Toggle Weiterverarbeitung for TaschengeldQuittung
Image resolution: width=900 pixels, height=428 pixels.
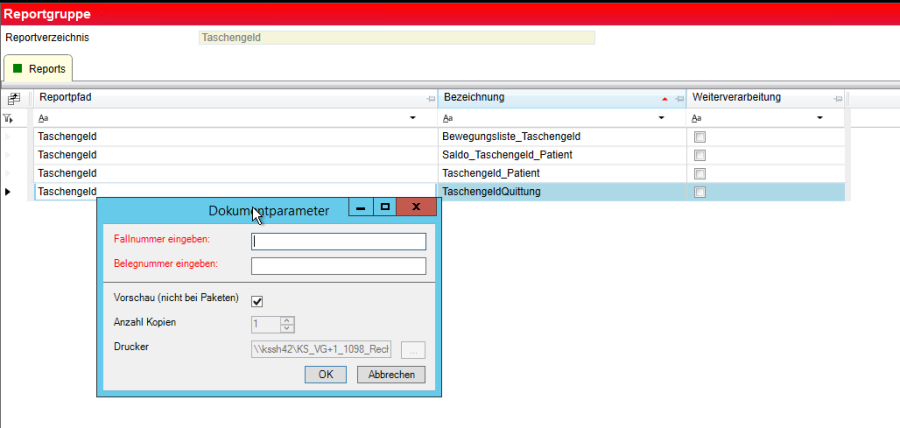click(x=700, y=193)
